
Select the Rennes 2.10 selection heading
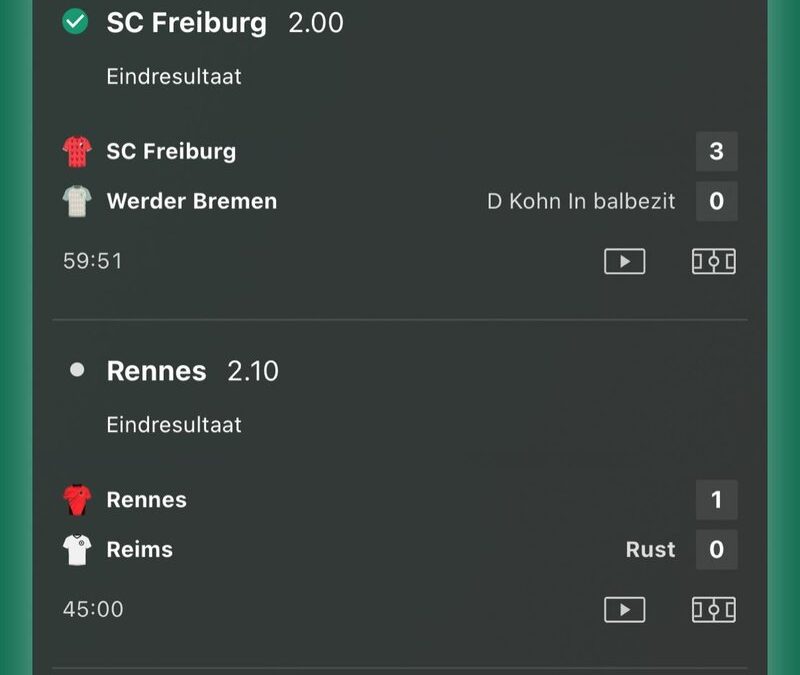tap(192, 371)
